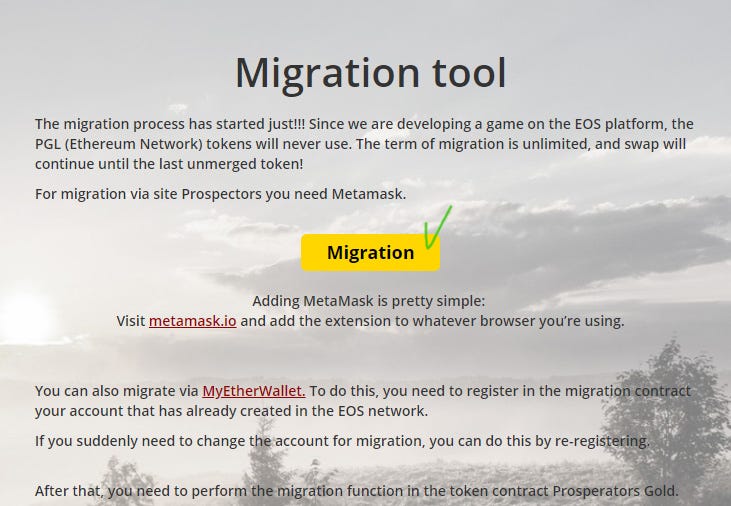
Task: Click the line 'your account that has already created'
Action: click(x=231, y=411)
